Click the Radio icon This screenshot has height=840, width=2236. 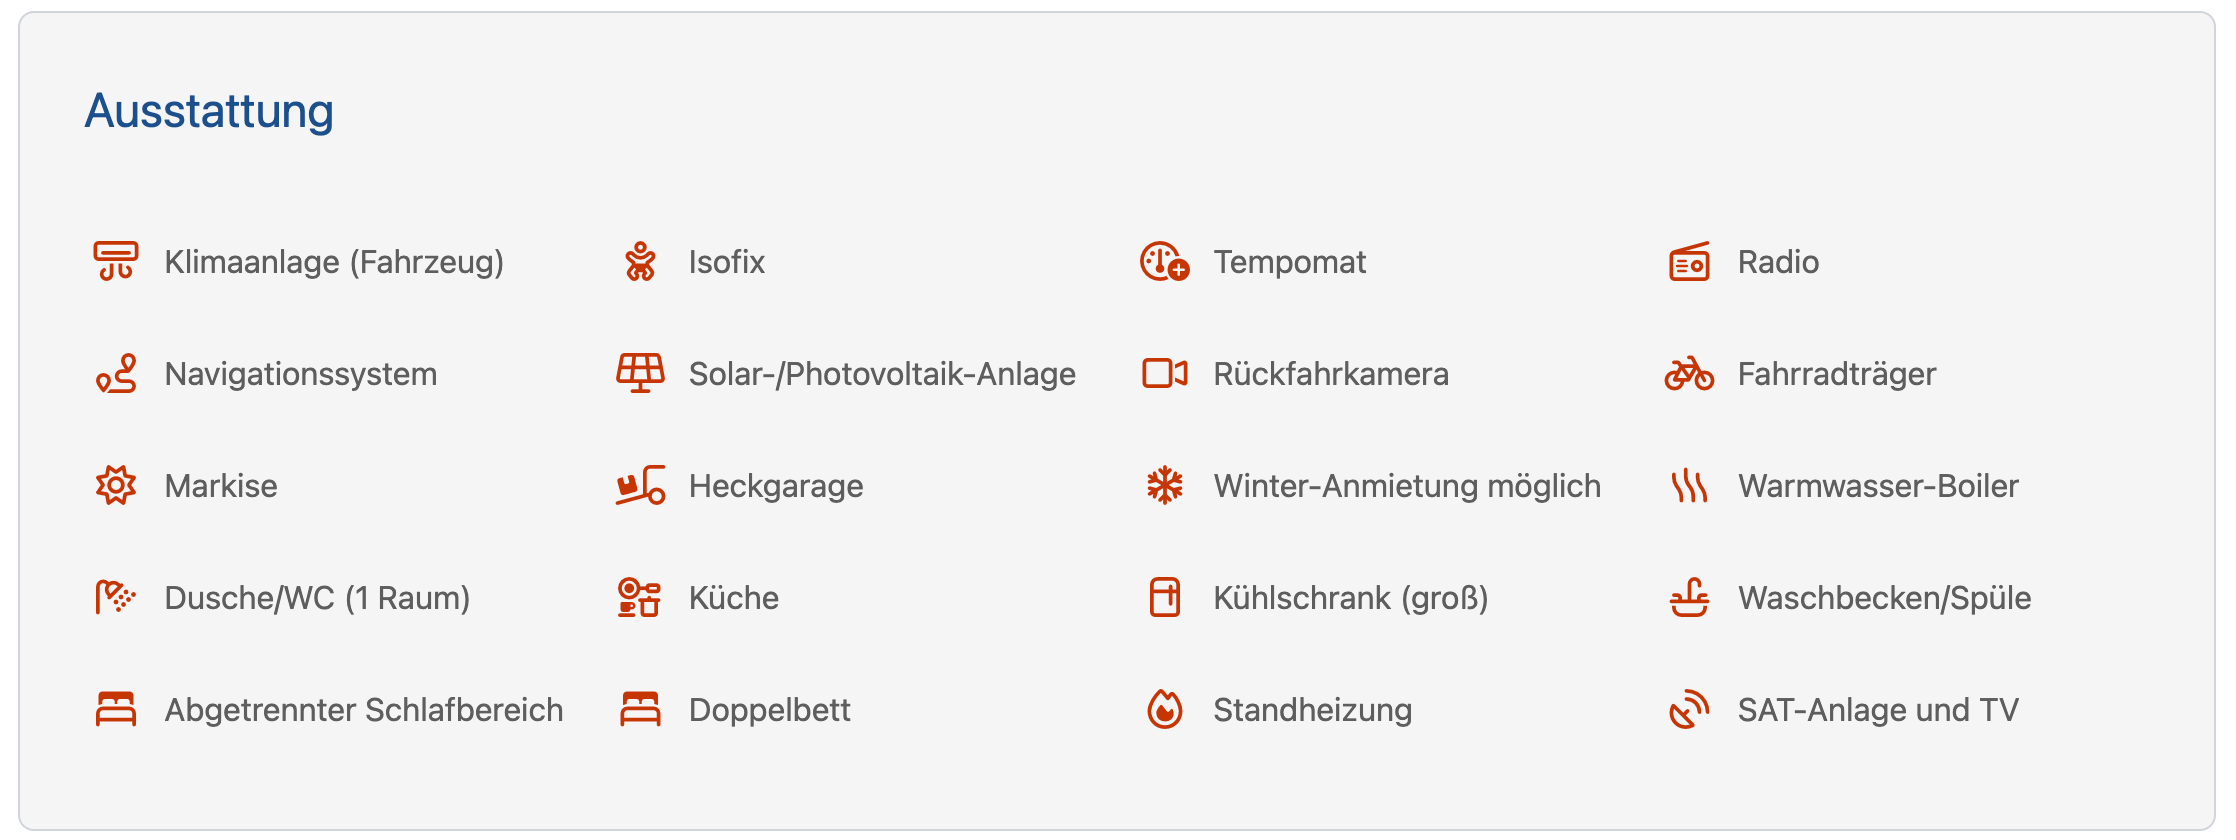(1689, 262)
